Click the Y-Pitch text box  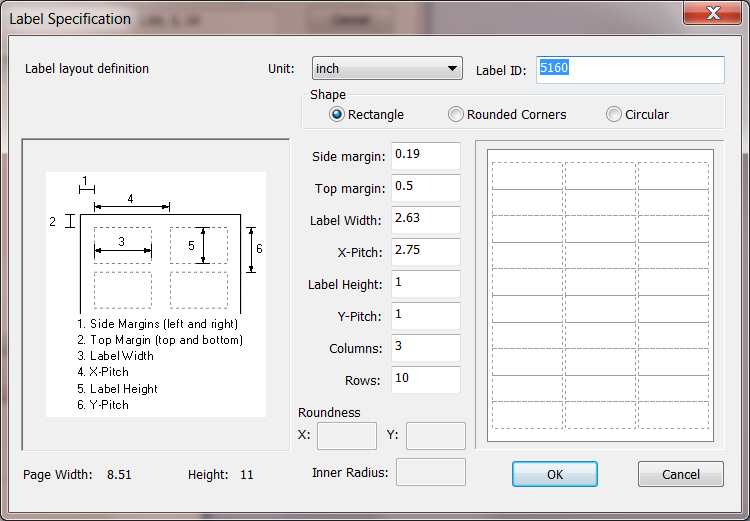[426, 316]
